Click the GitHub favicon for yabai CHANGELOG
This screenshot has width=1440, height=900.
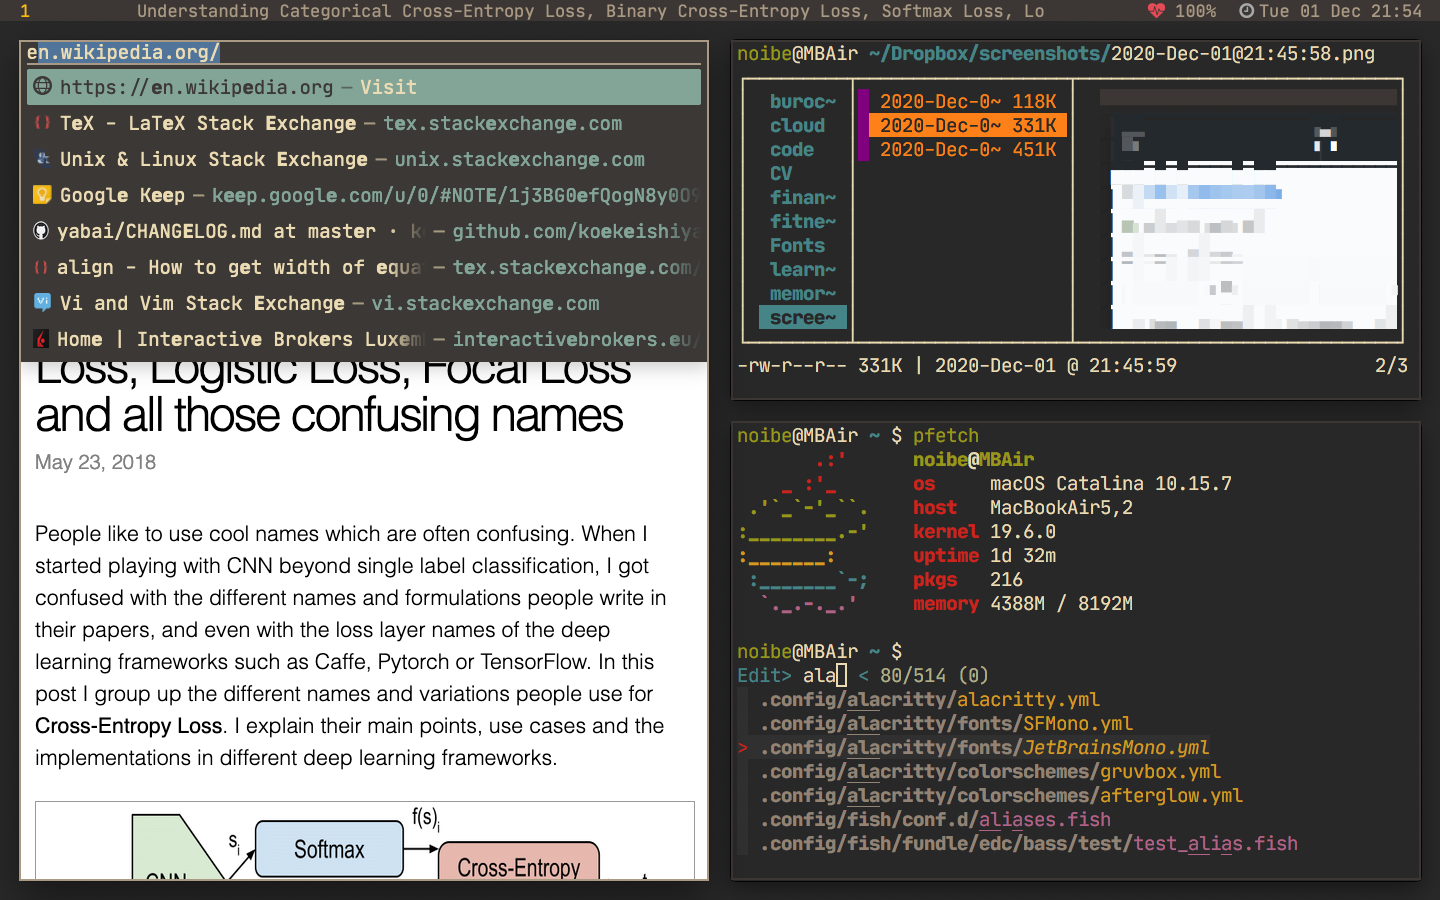pos(41,230)
